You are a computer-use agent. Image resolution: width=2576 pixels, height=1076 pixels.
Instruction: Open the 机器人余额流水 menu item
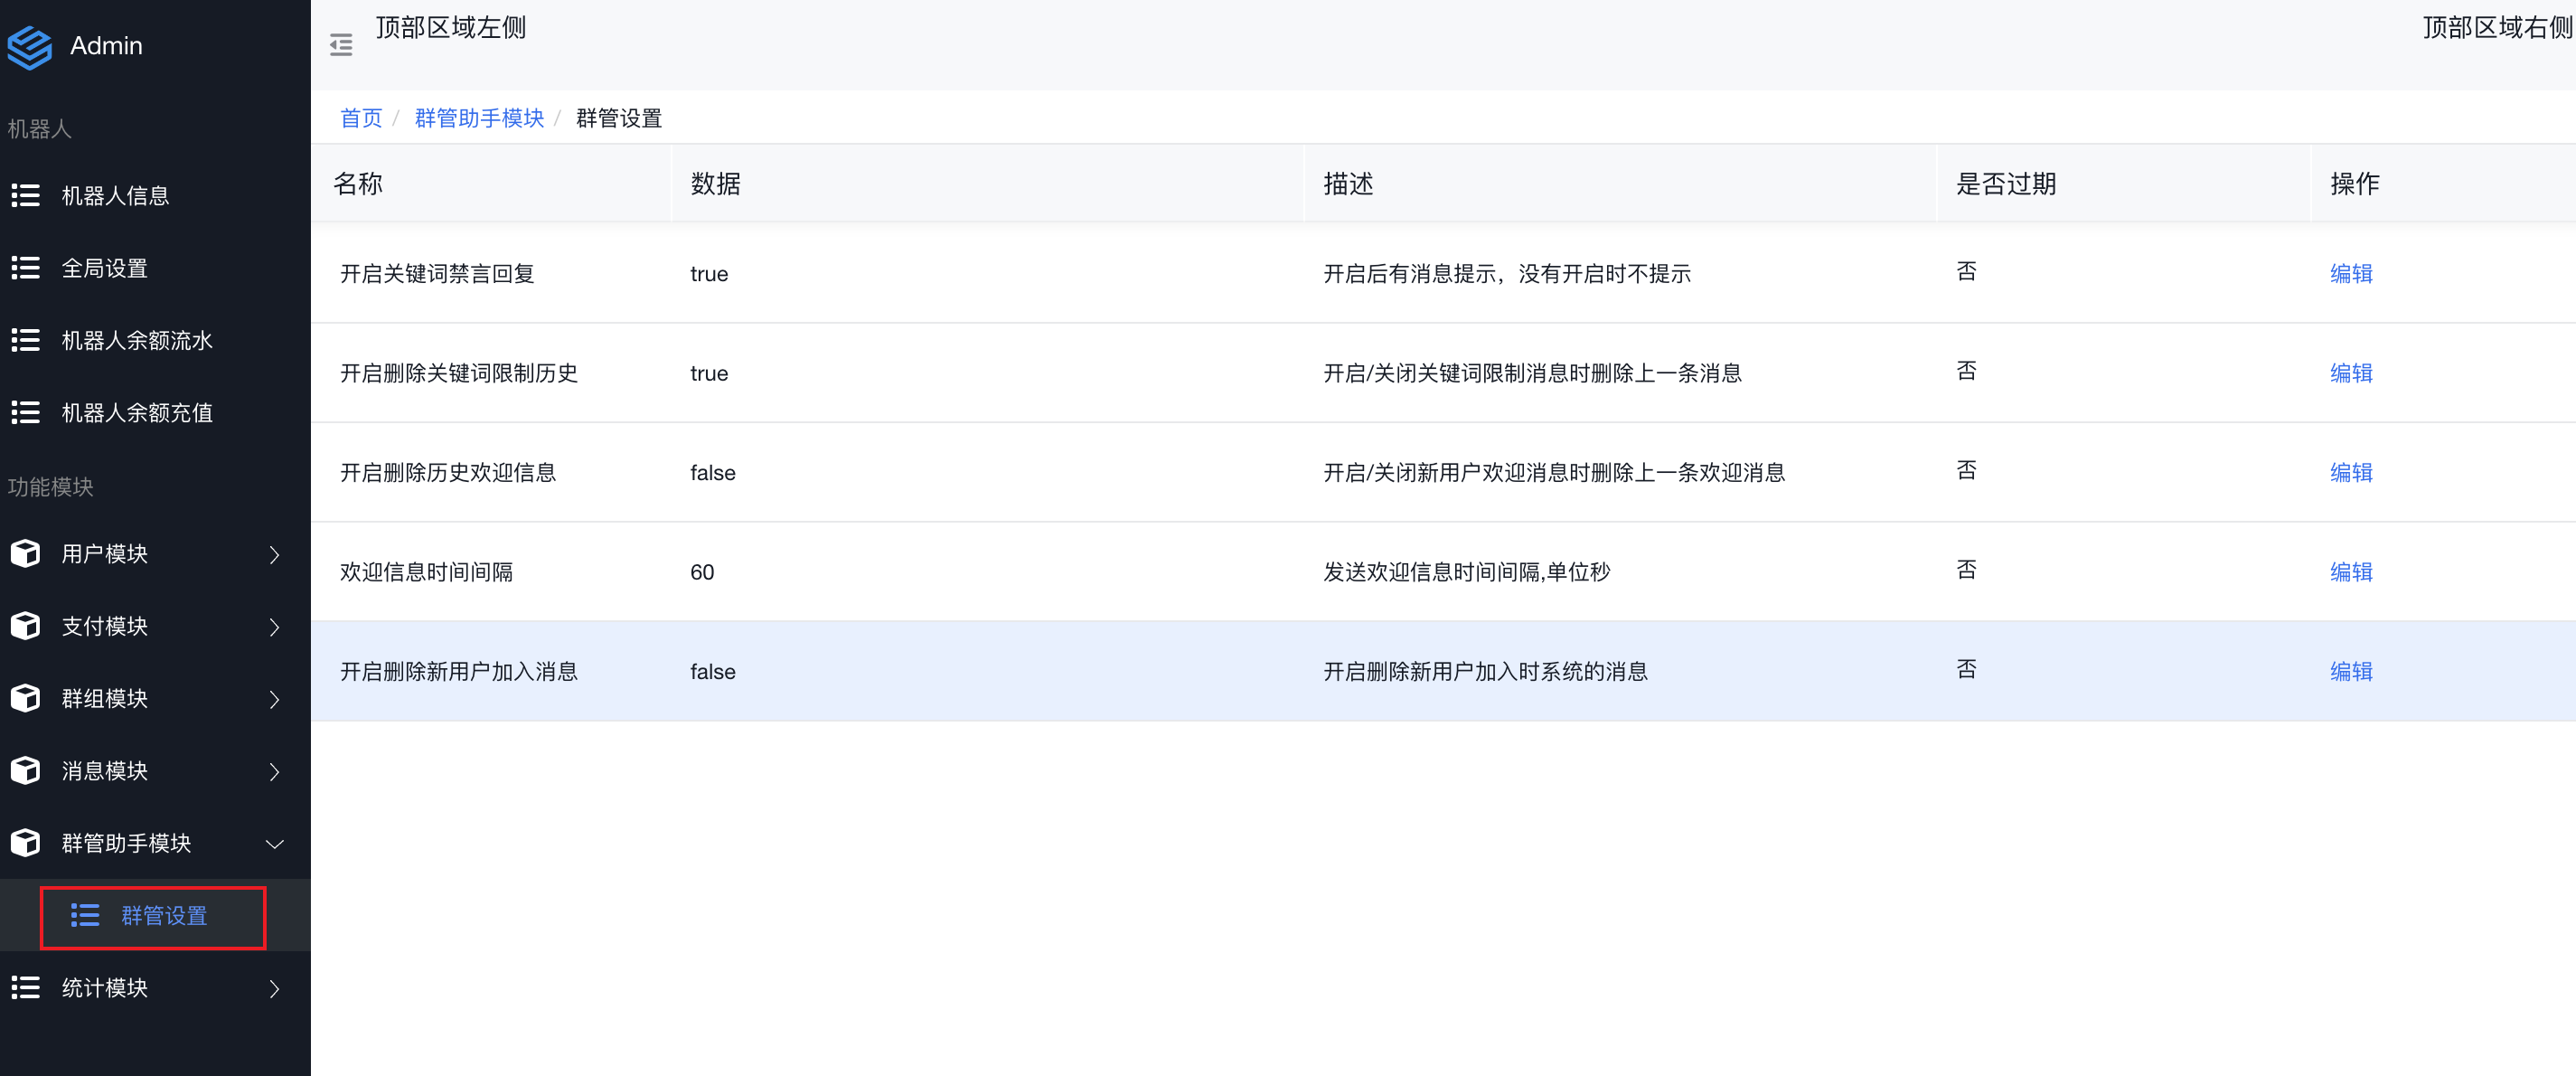(137, 341)
